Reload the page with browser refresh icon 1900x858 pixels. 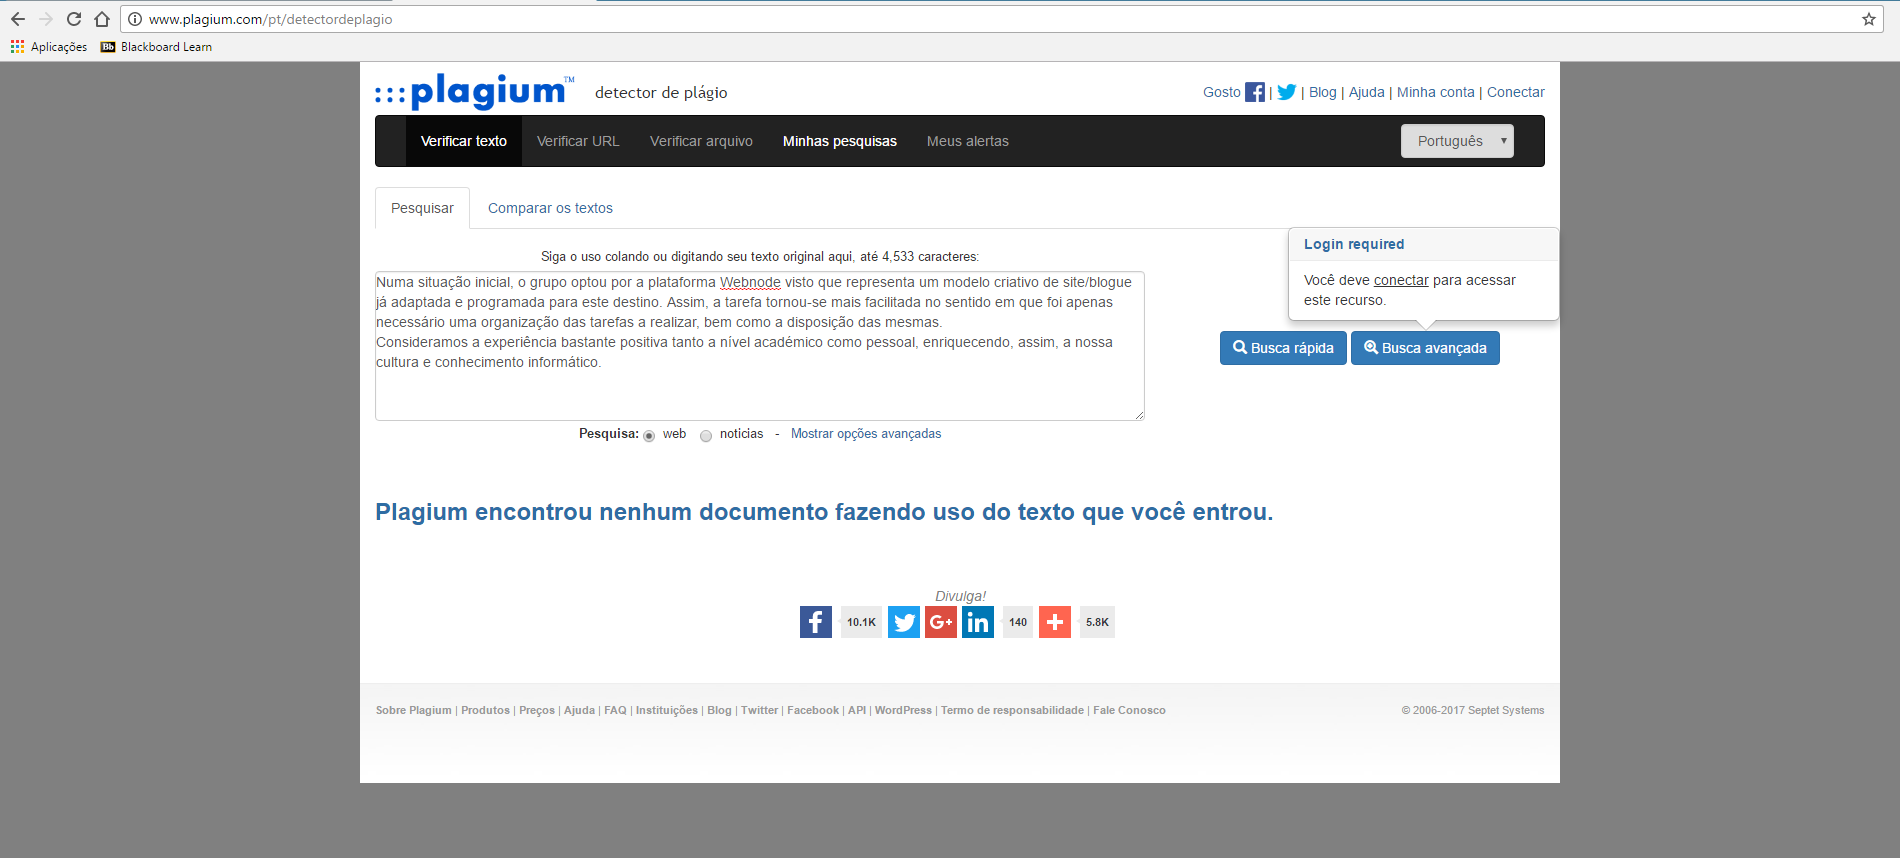74,19
